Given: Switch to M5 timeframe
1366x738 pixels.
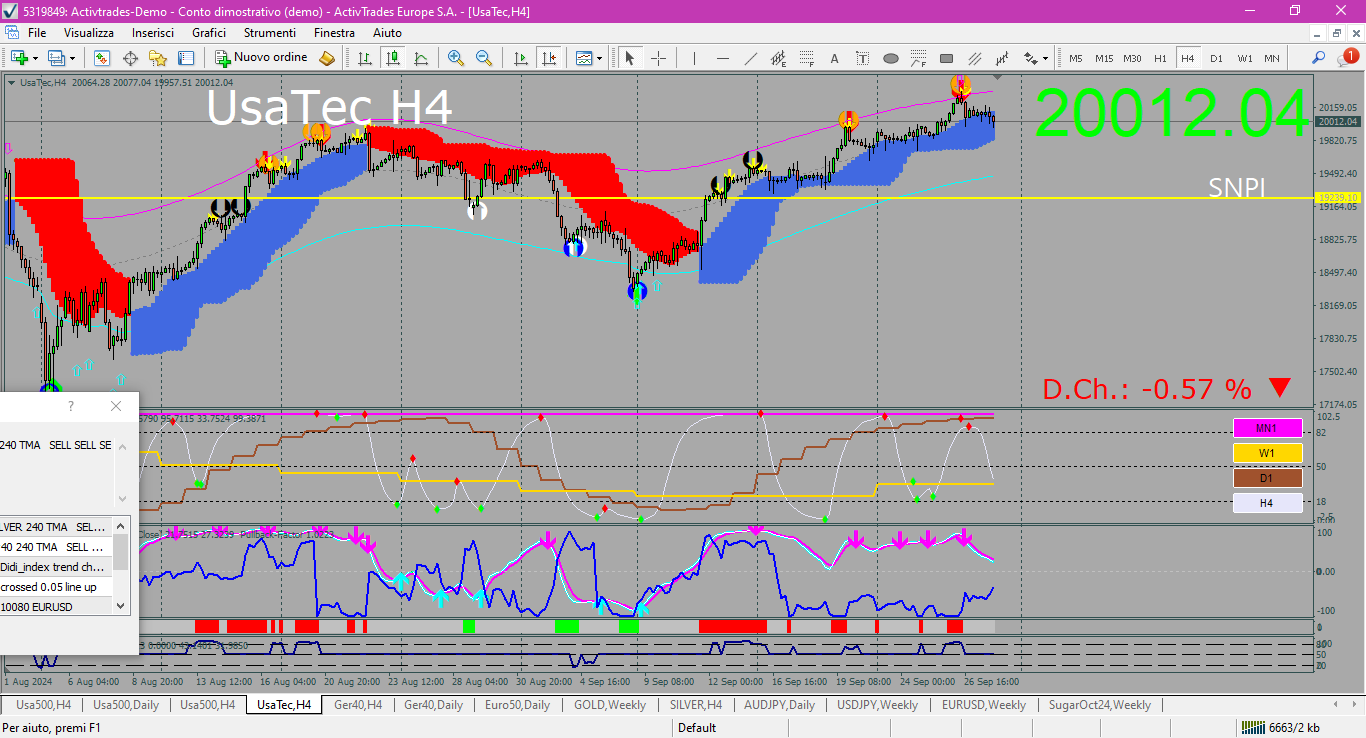Looking at the screenshot, I should [1076, 58].
